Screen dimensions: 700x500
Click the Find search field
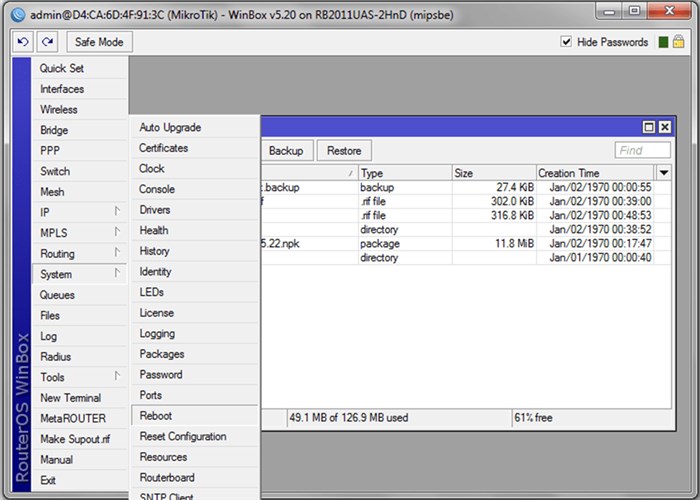click(x=642, y=150)
